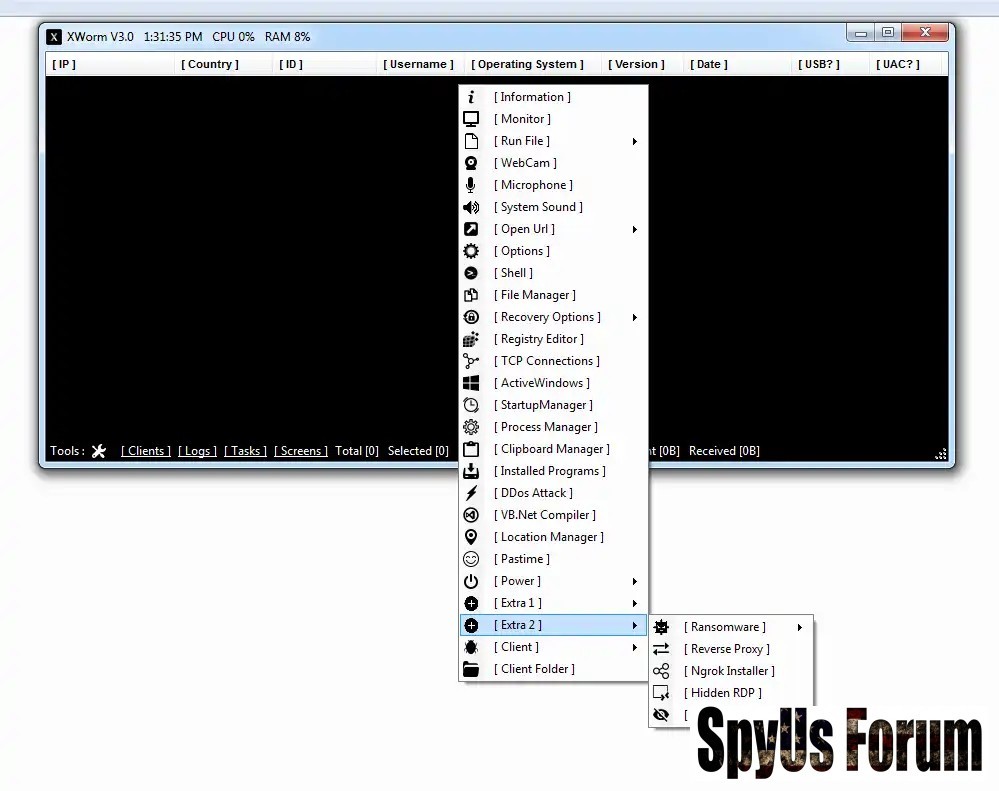Screen dimensions: 999x791
Task: Expand the Recovery Options submenu arrow
Action: click(x=634, y=318)
